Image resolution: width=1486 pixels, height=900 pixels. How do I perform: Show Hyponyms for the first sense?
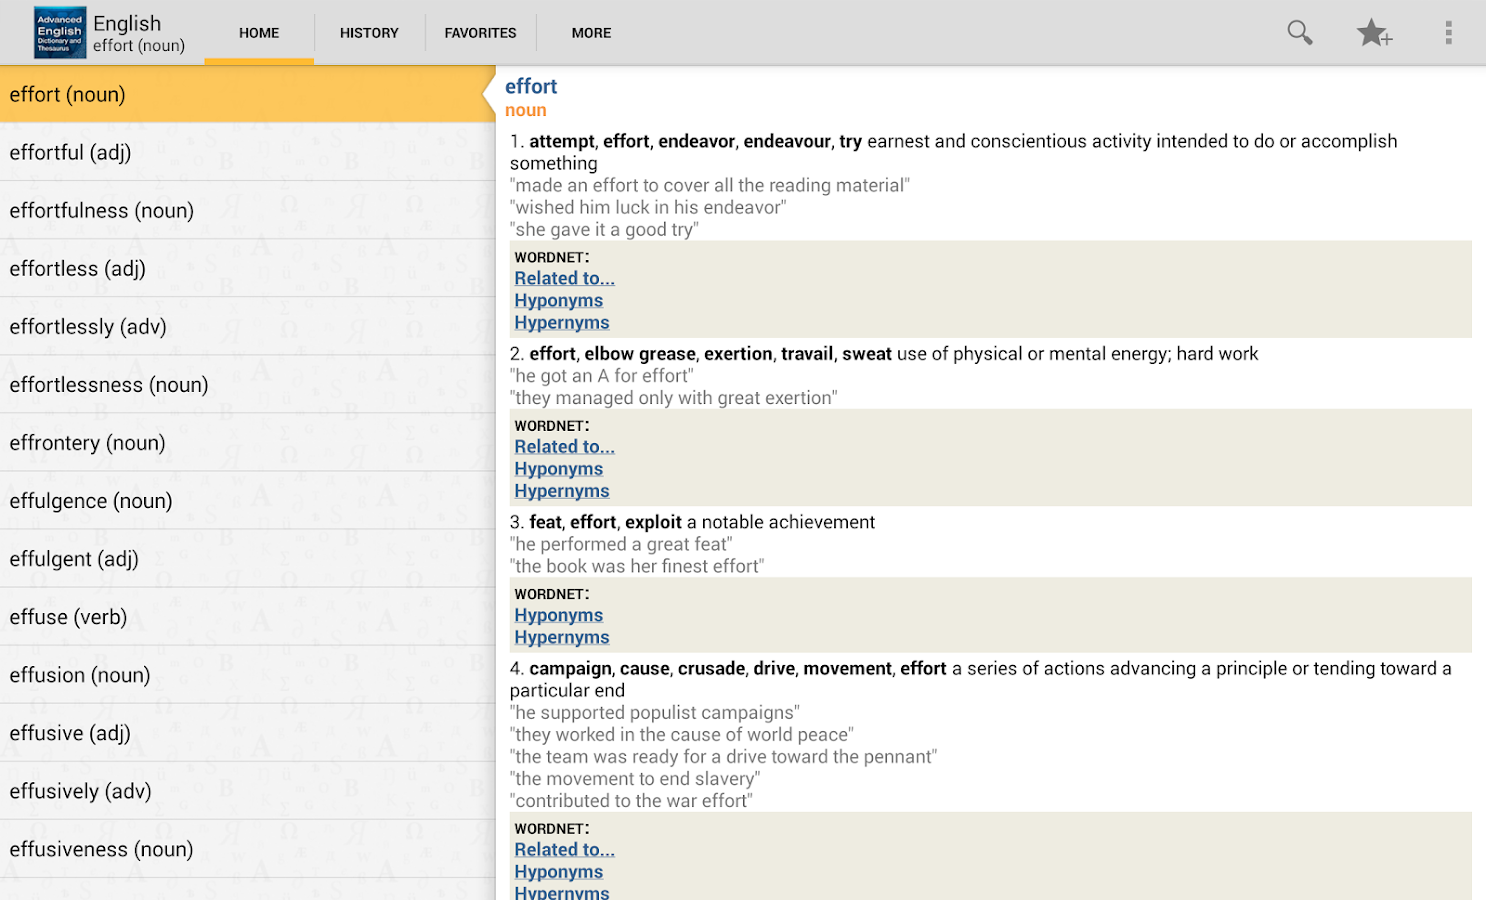click(x=558, y=300)
